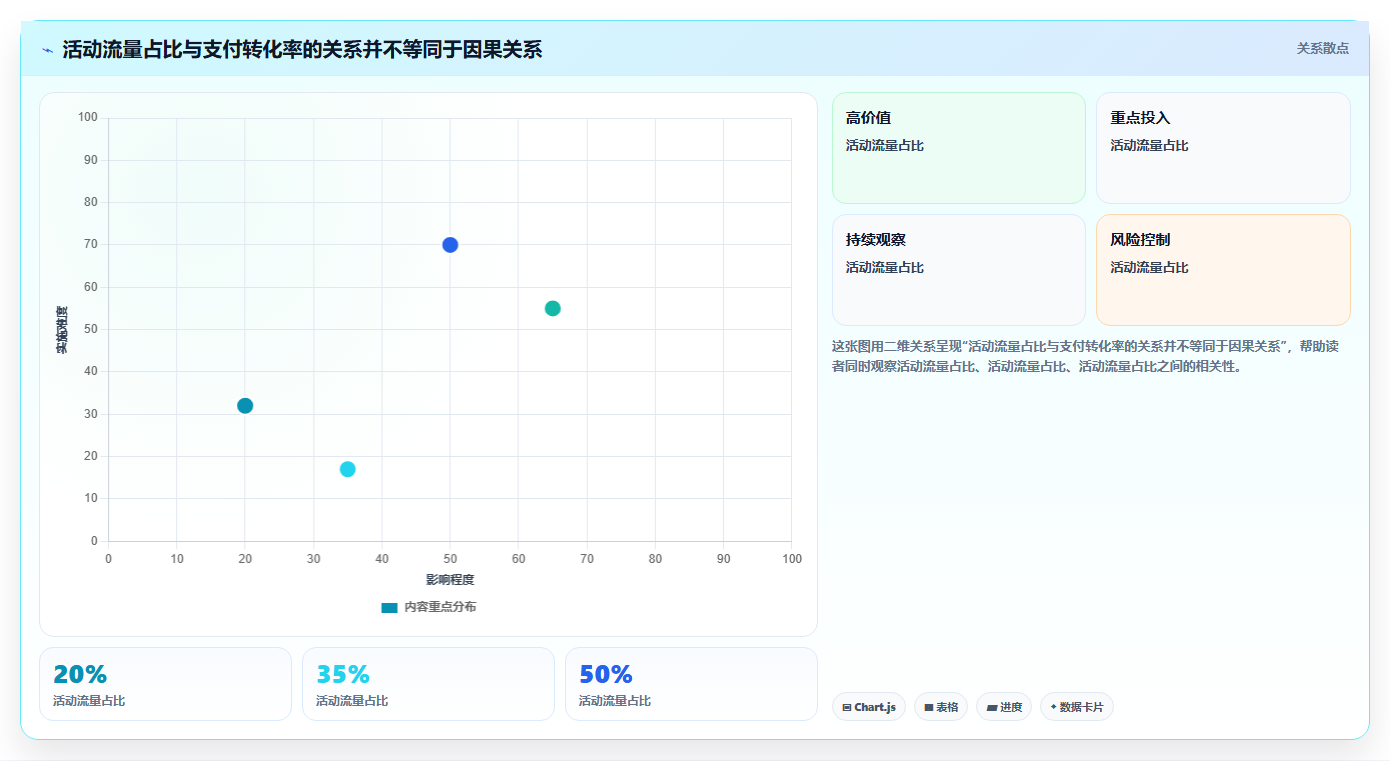The height and width of the screenshot is (761, 1390).
Task: Click the 表格 chip icon
Action: pos(929,707)
